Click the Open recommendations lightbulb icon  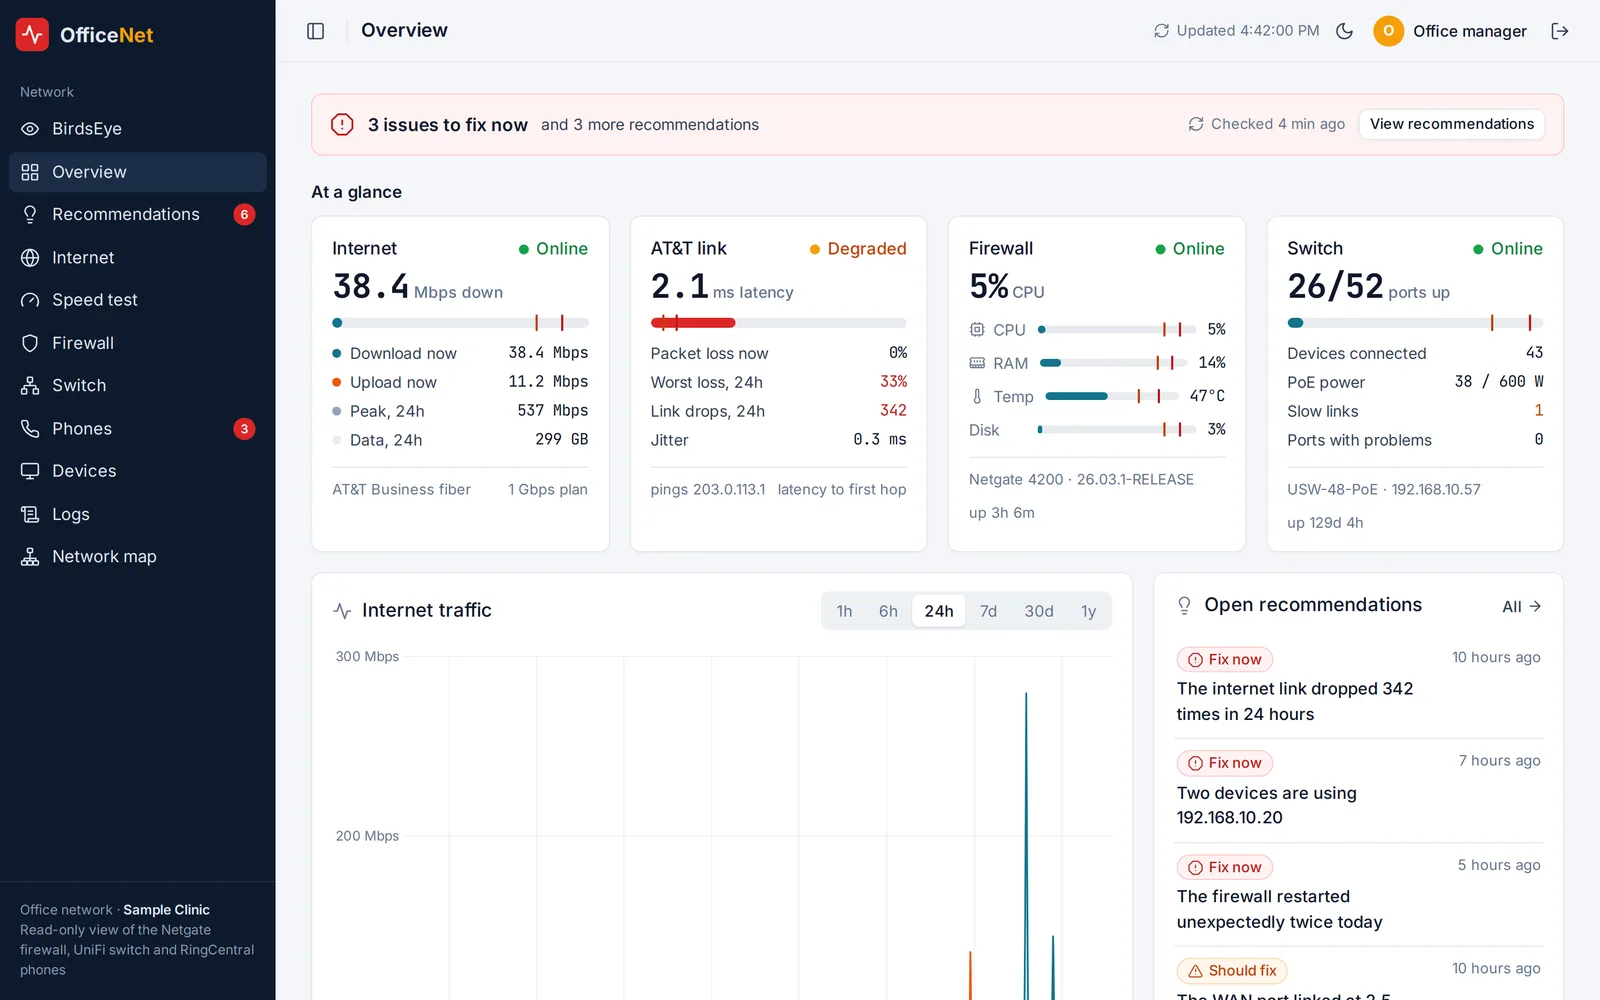click(x=1184, y=605)
